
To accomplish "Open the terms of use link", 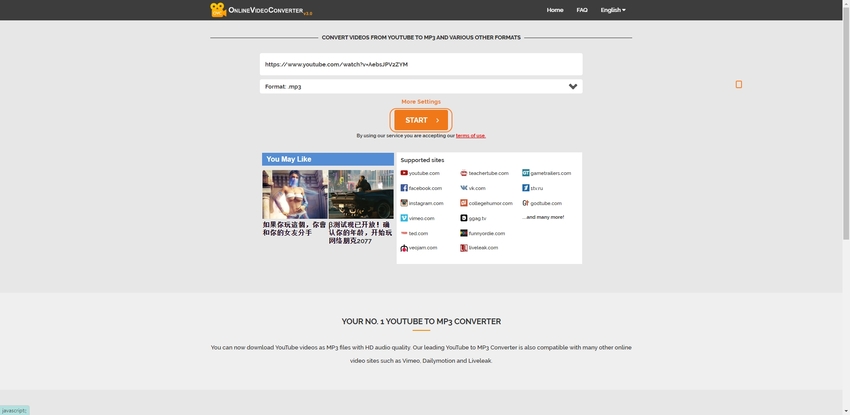I will click(471, 135).
